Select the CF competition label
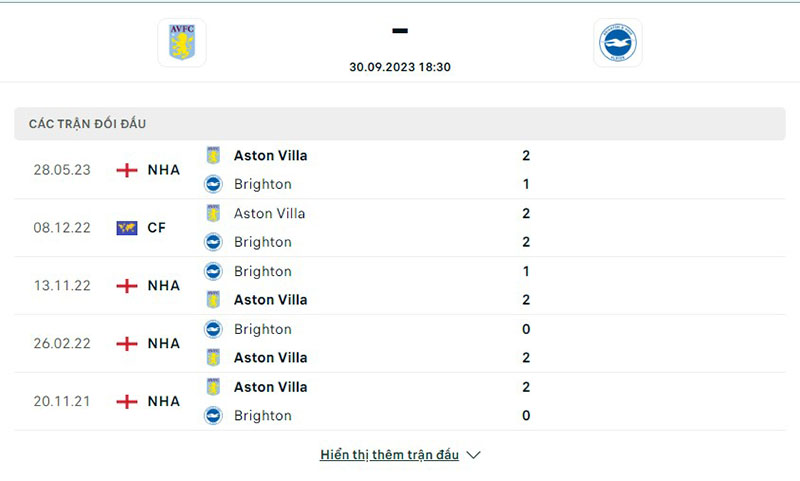Screen dimensions: 800x481 tap(157, 228)
